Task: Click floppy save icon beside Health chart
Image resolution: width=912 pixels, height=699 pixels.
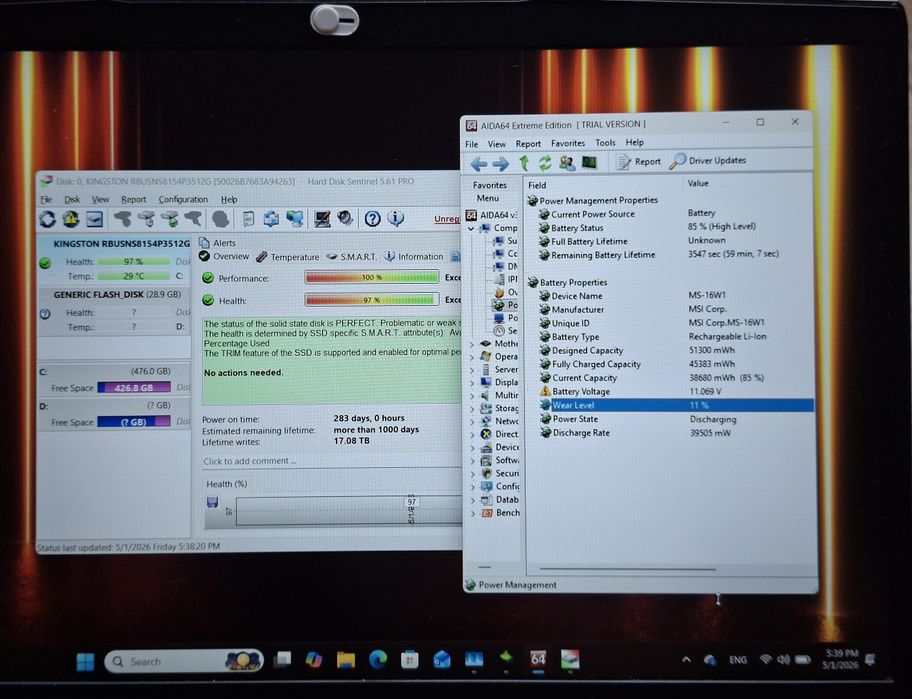Action: (x=212, y=502)
